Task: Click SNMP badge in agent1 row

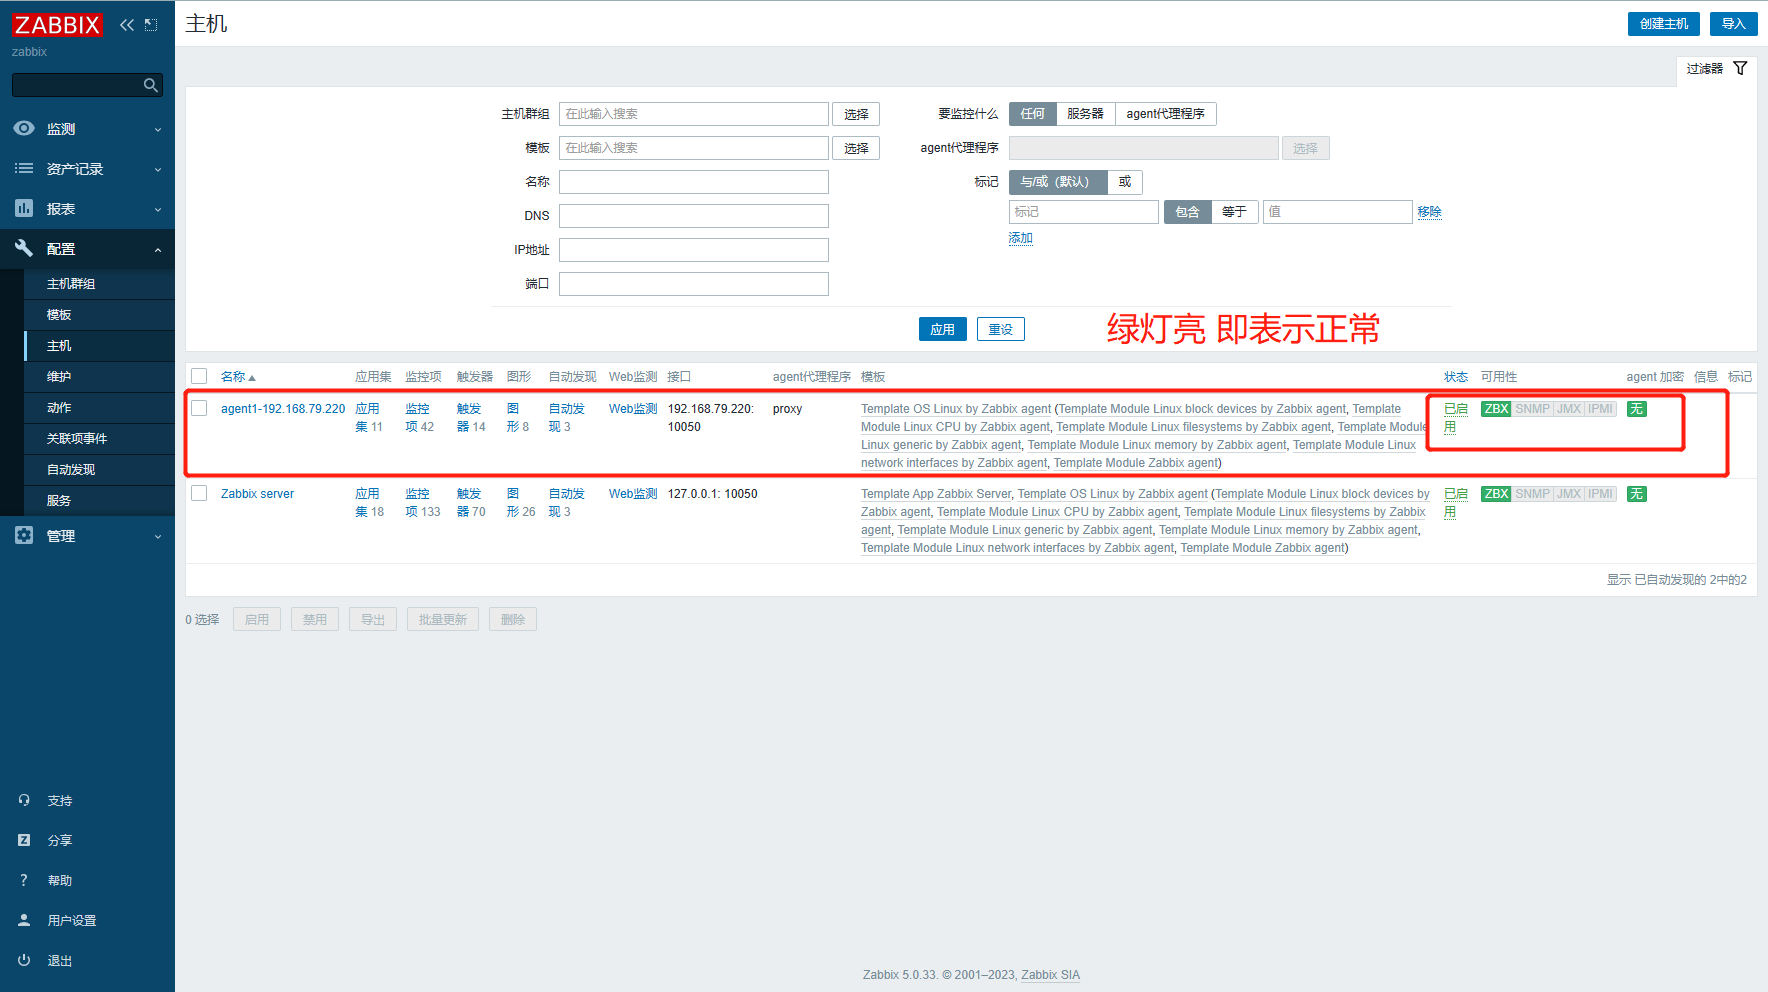Action: (1532, 409)
